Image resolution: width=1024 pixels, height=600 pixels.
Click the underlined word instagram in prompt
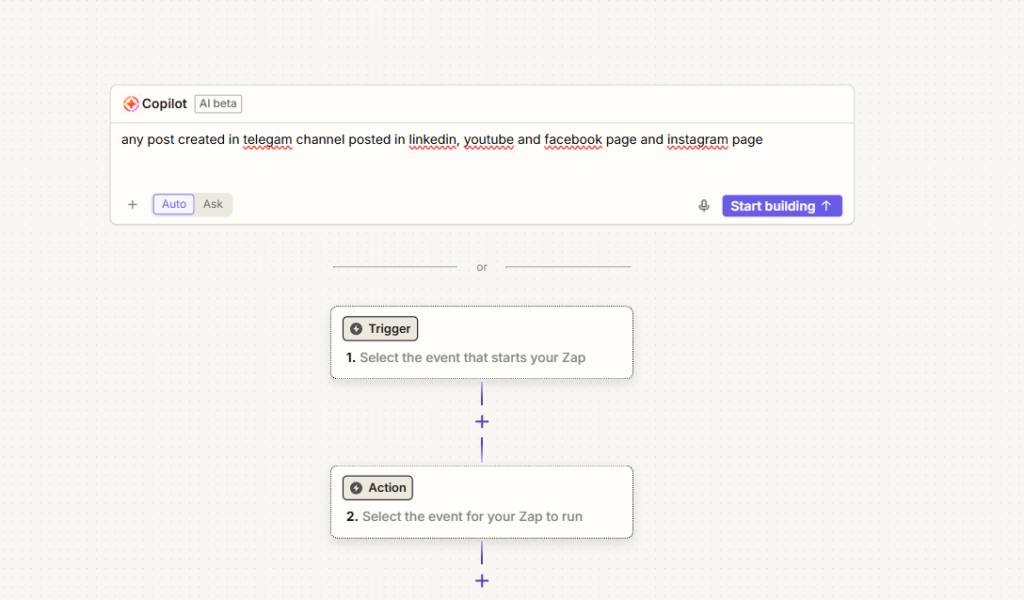pos(697,140)
